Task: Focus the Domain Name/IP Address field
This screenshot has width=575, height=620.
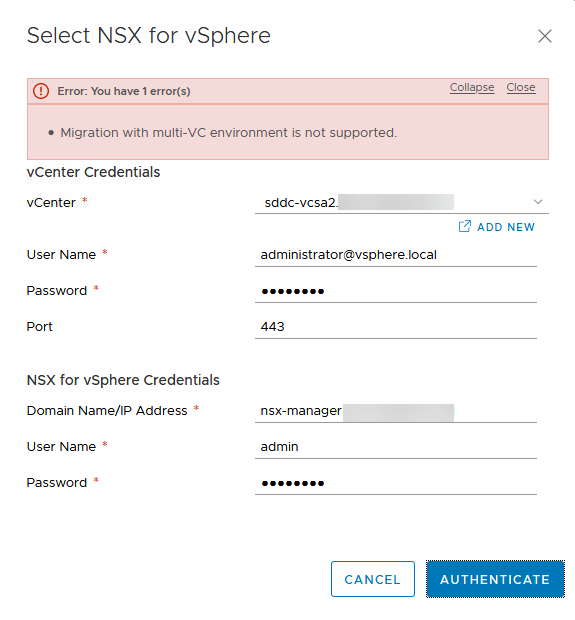Action: [x=396, y=411]
